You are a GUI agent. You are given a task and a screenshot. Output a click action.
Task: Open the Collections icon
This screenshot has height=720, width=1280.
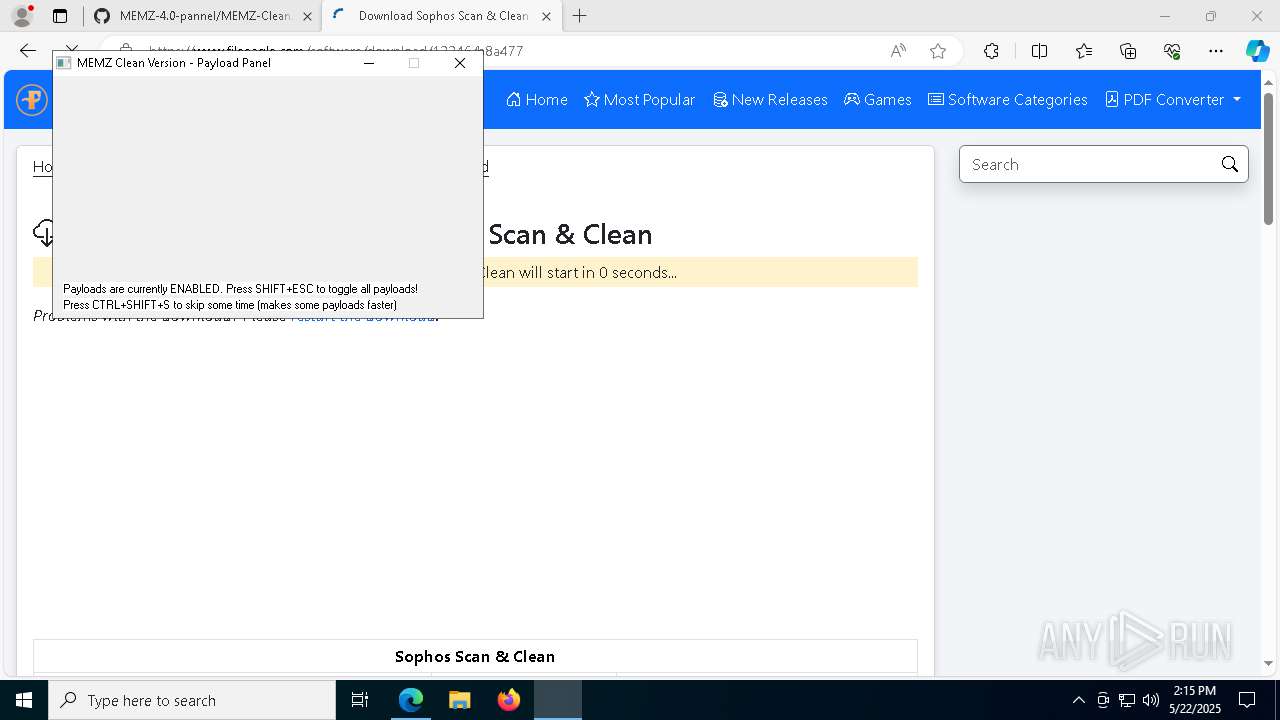click(x=1128, y=51)
